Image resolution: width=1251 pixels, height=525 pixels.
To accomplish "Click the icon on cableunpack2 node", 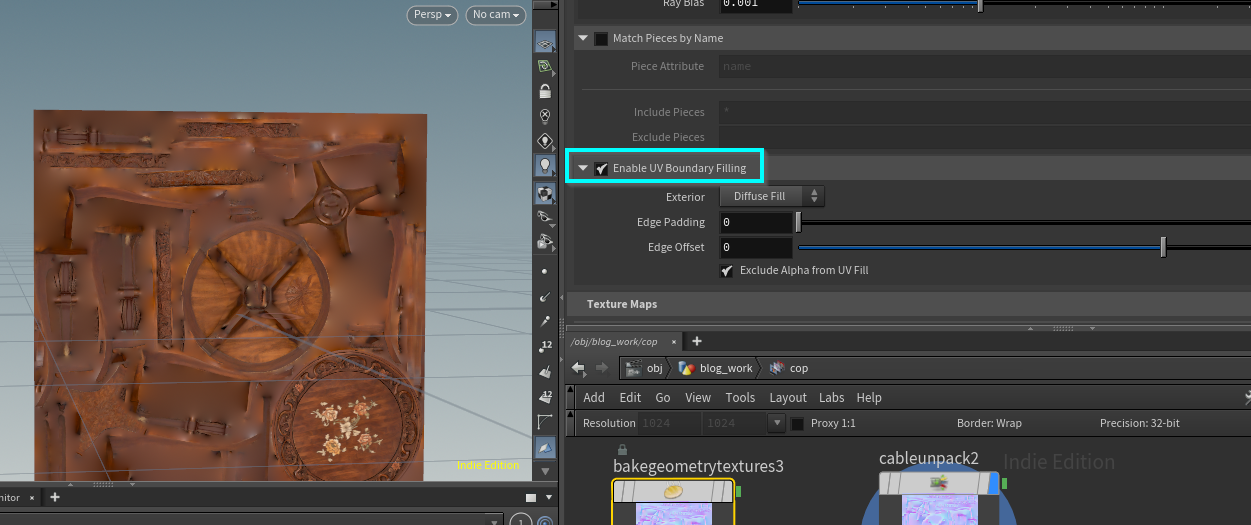I will 938,483.
